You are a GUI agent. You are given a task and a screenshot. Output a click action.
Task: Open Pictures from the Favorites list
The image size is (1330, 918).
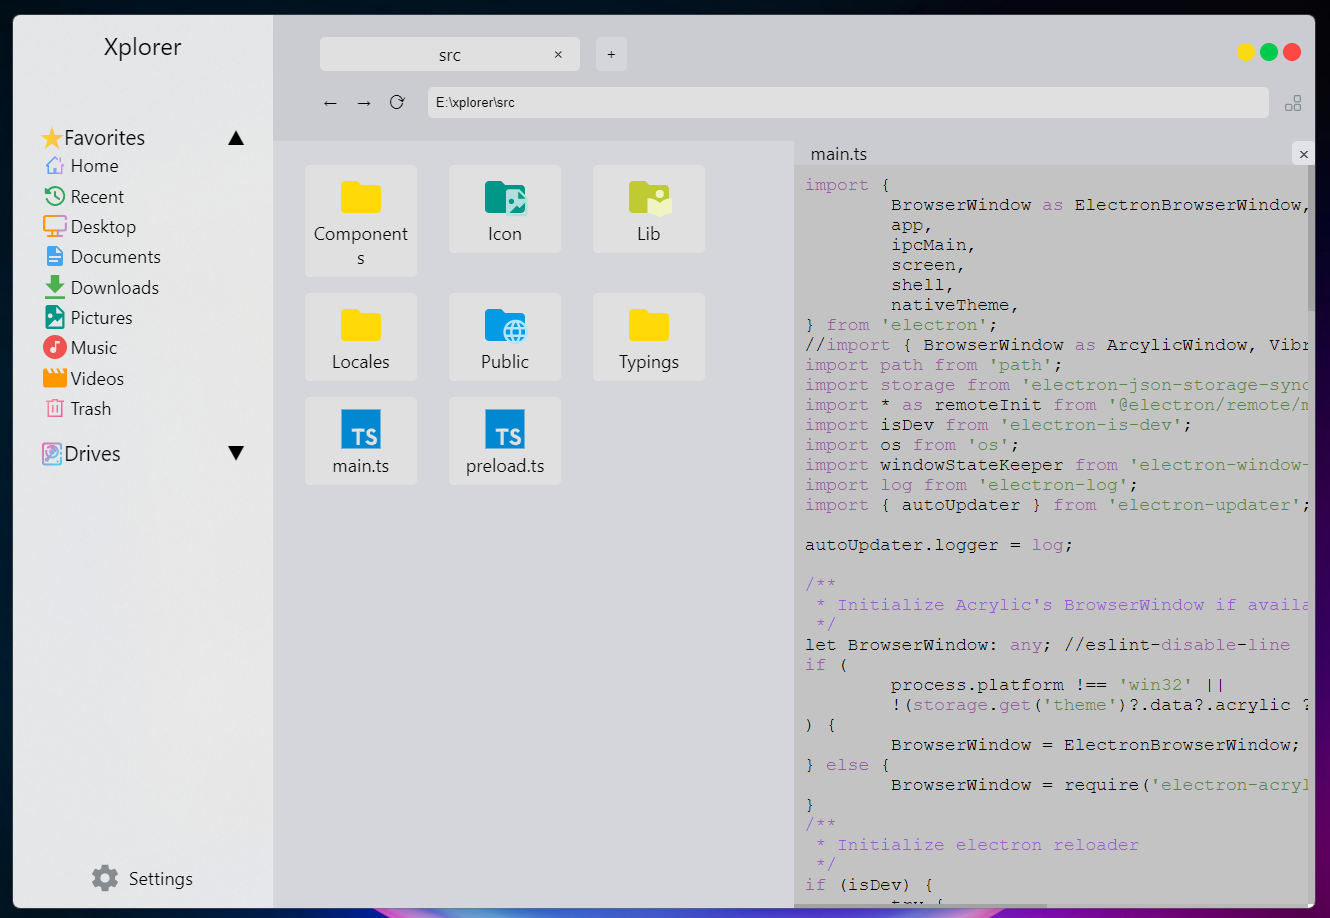pyautogui.click(x=88, y=318)
